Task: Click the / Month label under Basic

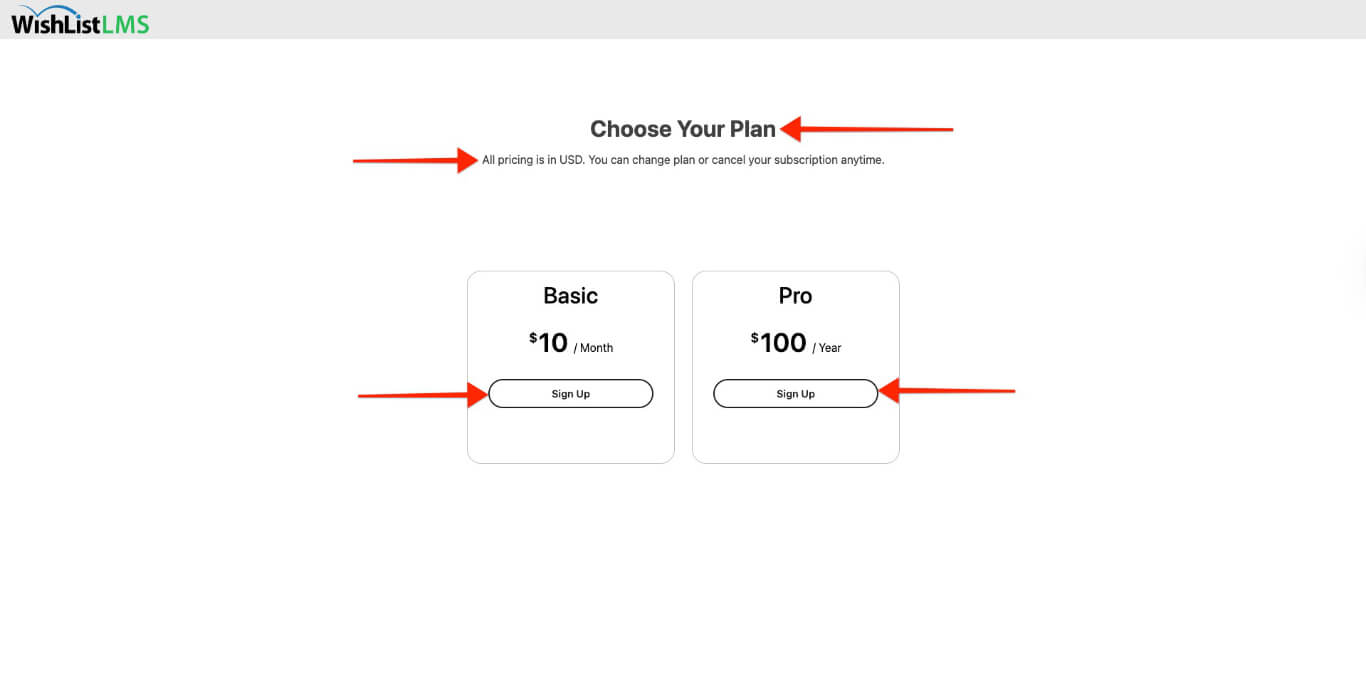Action: click(594, 347)
